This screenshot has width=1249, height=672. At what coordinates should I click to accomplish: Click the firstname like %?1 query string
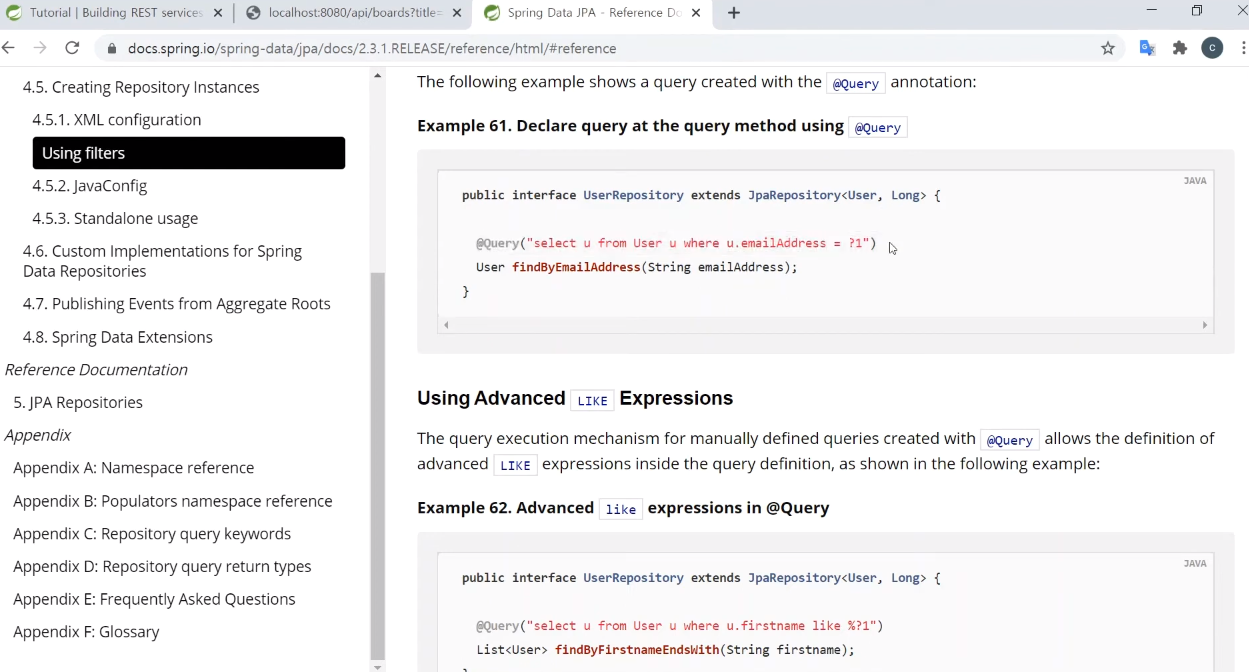point(701,626)
